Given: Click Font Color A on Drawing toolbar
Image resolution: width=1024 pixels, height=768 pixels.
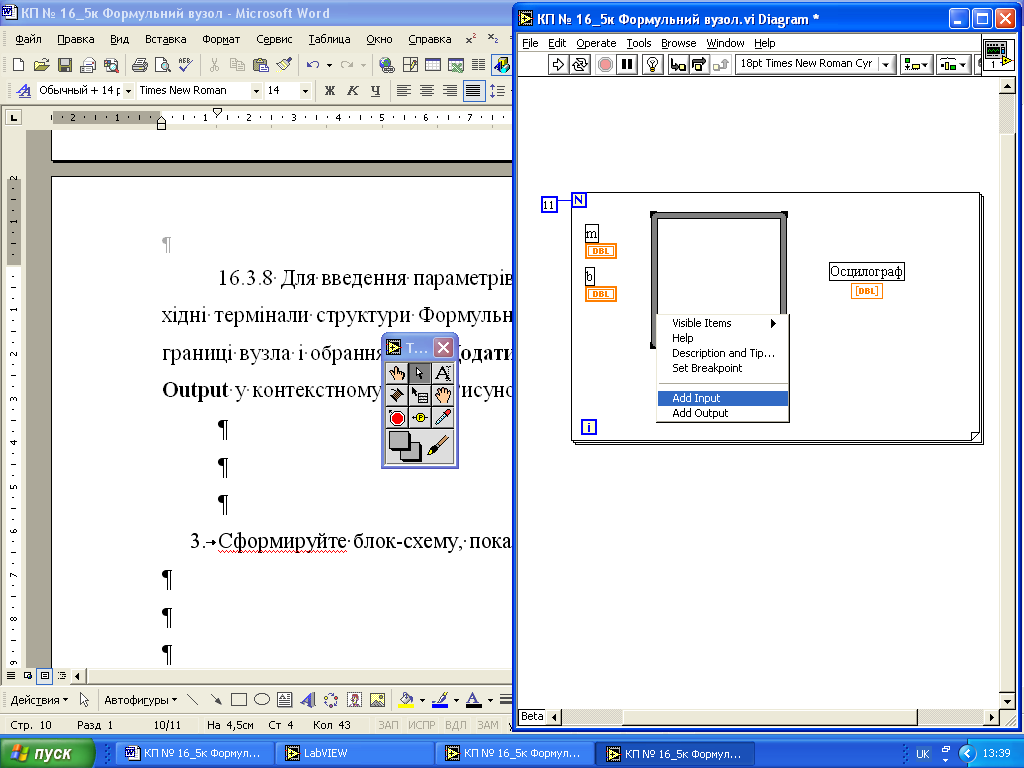Looking at the screenshot, I should point(473,700).
